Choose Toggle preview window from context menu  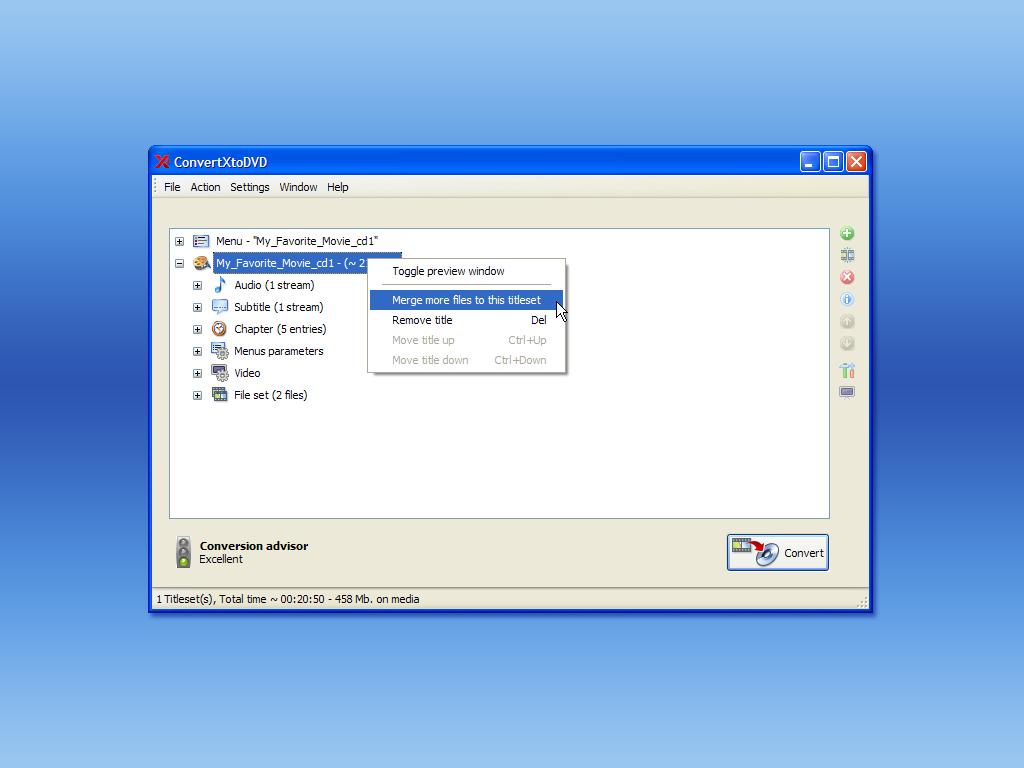466,271
